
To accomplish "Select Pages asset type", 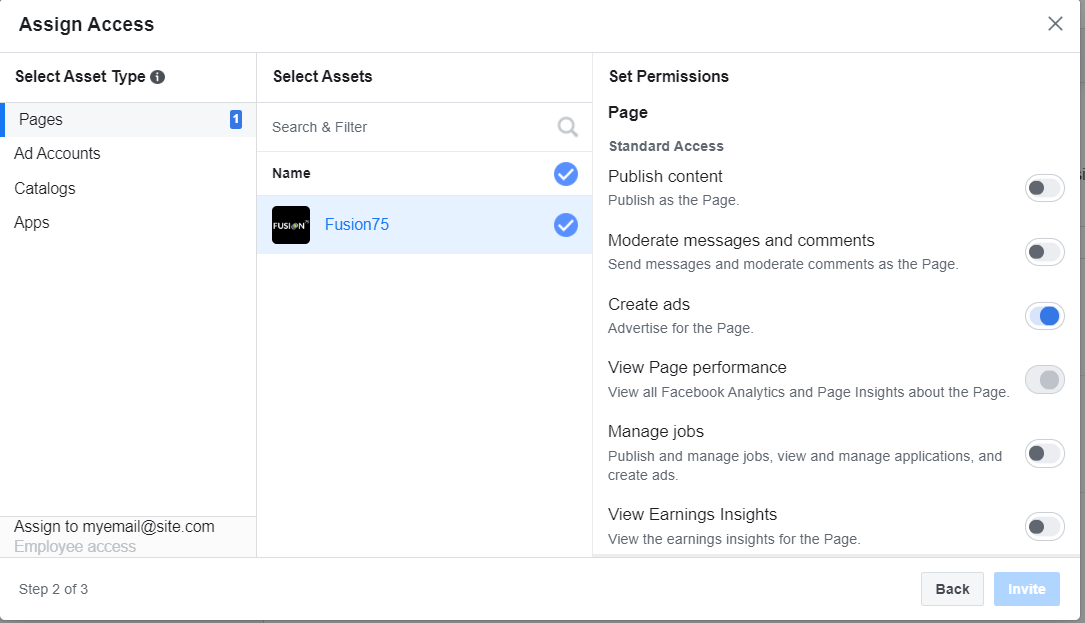I will tap(41, 120).
